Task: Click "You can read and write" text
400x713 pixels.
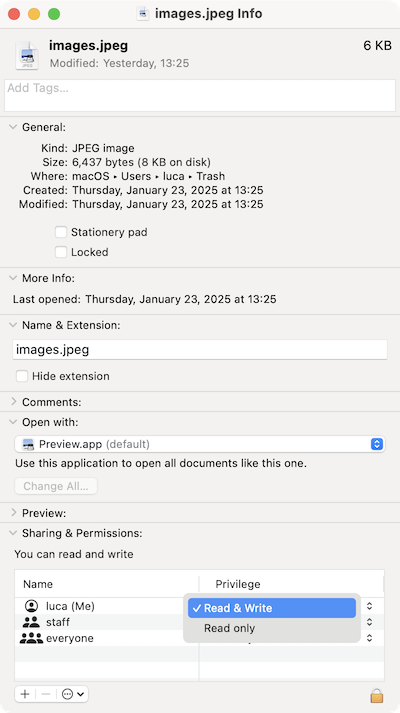Action: click(x=74, y=554)
